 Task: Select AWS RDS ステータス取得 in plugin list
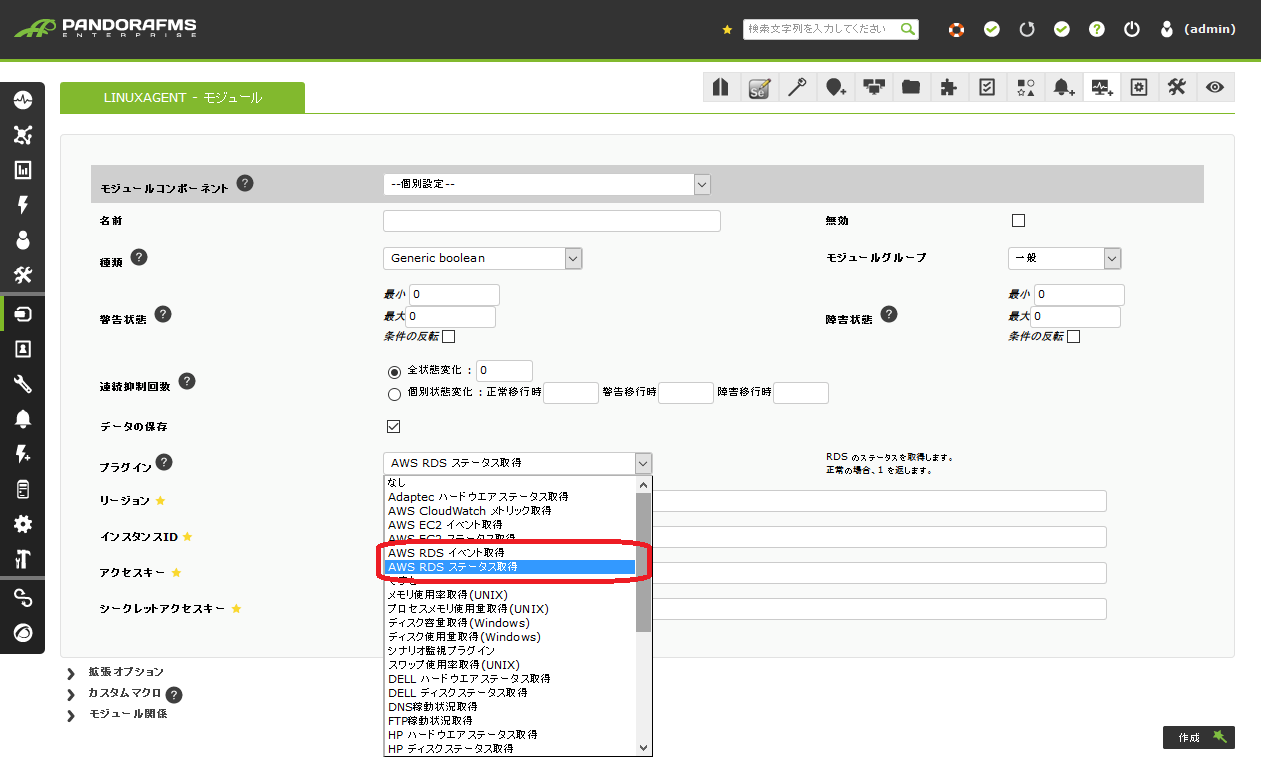[x=510, y=566]
